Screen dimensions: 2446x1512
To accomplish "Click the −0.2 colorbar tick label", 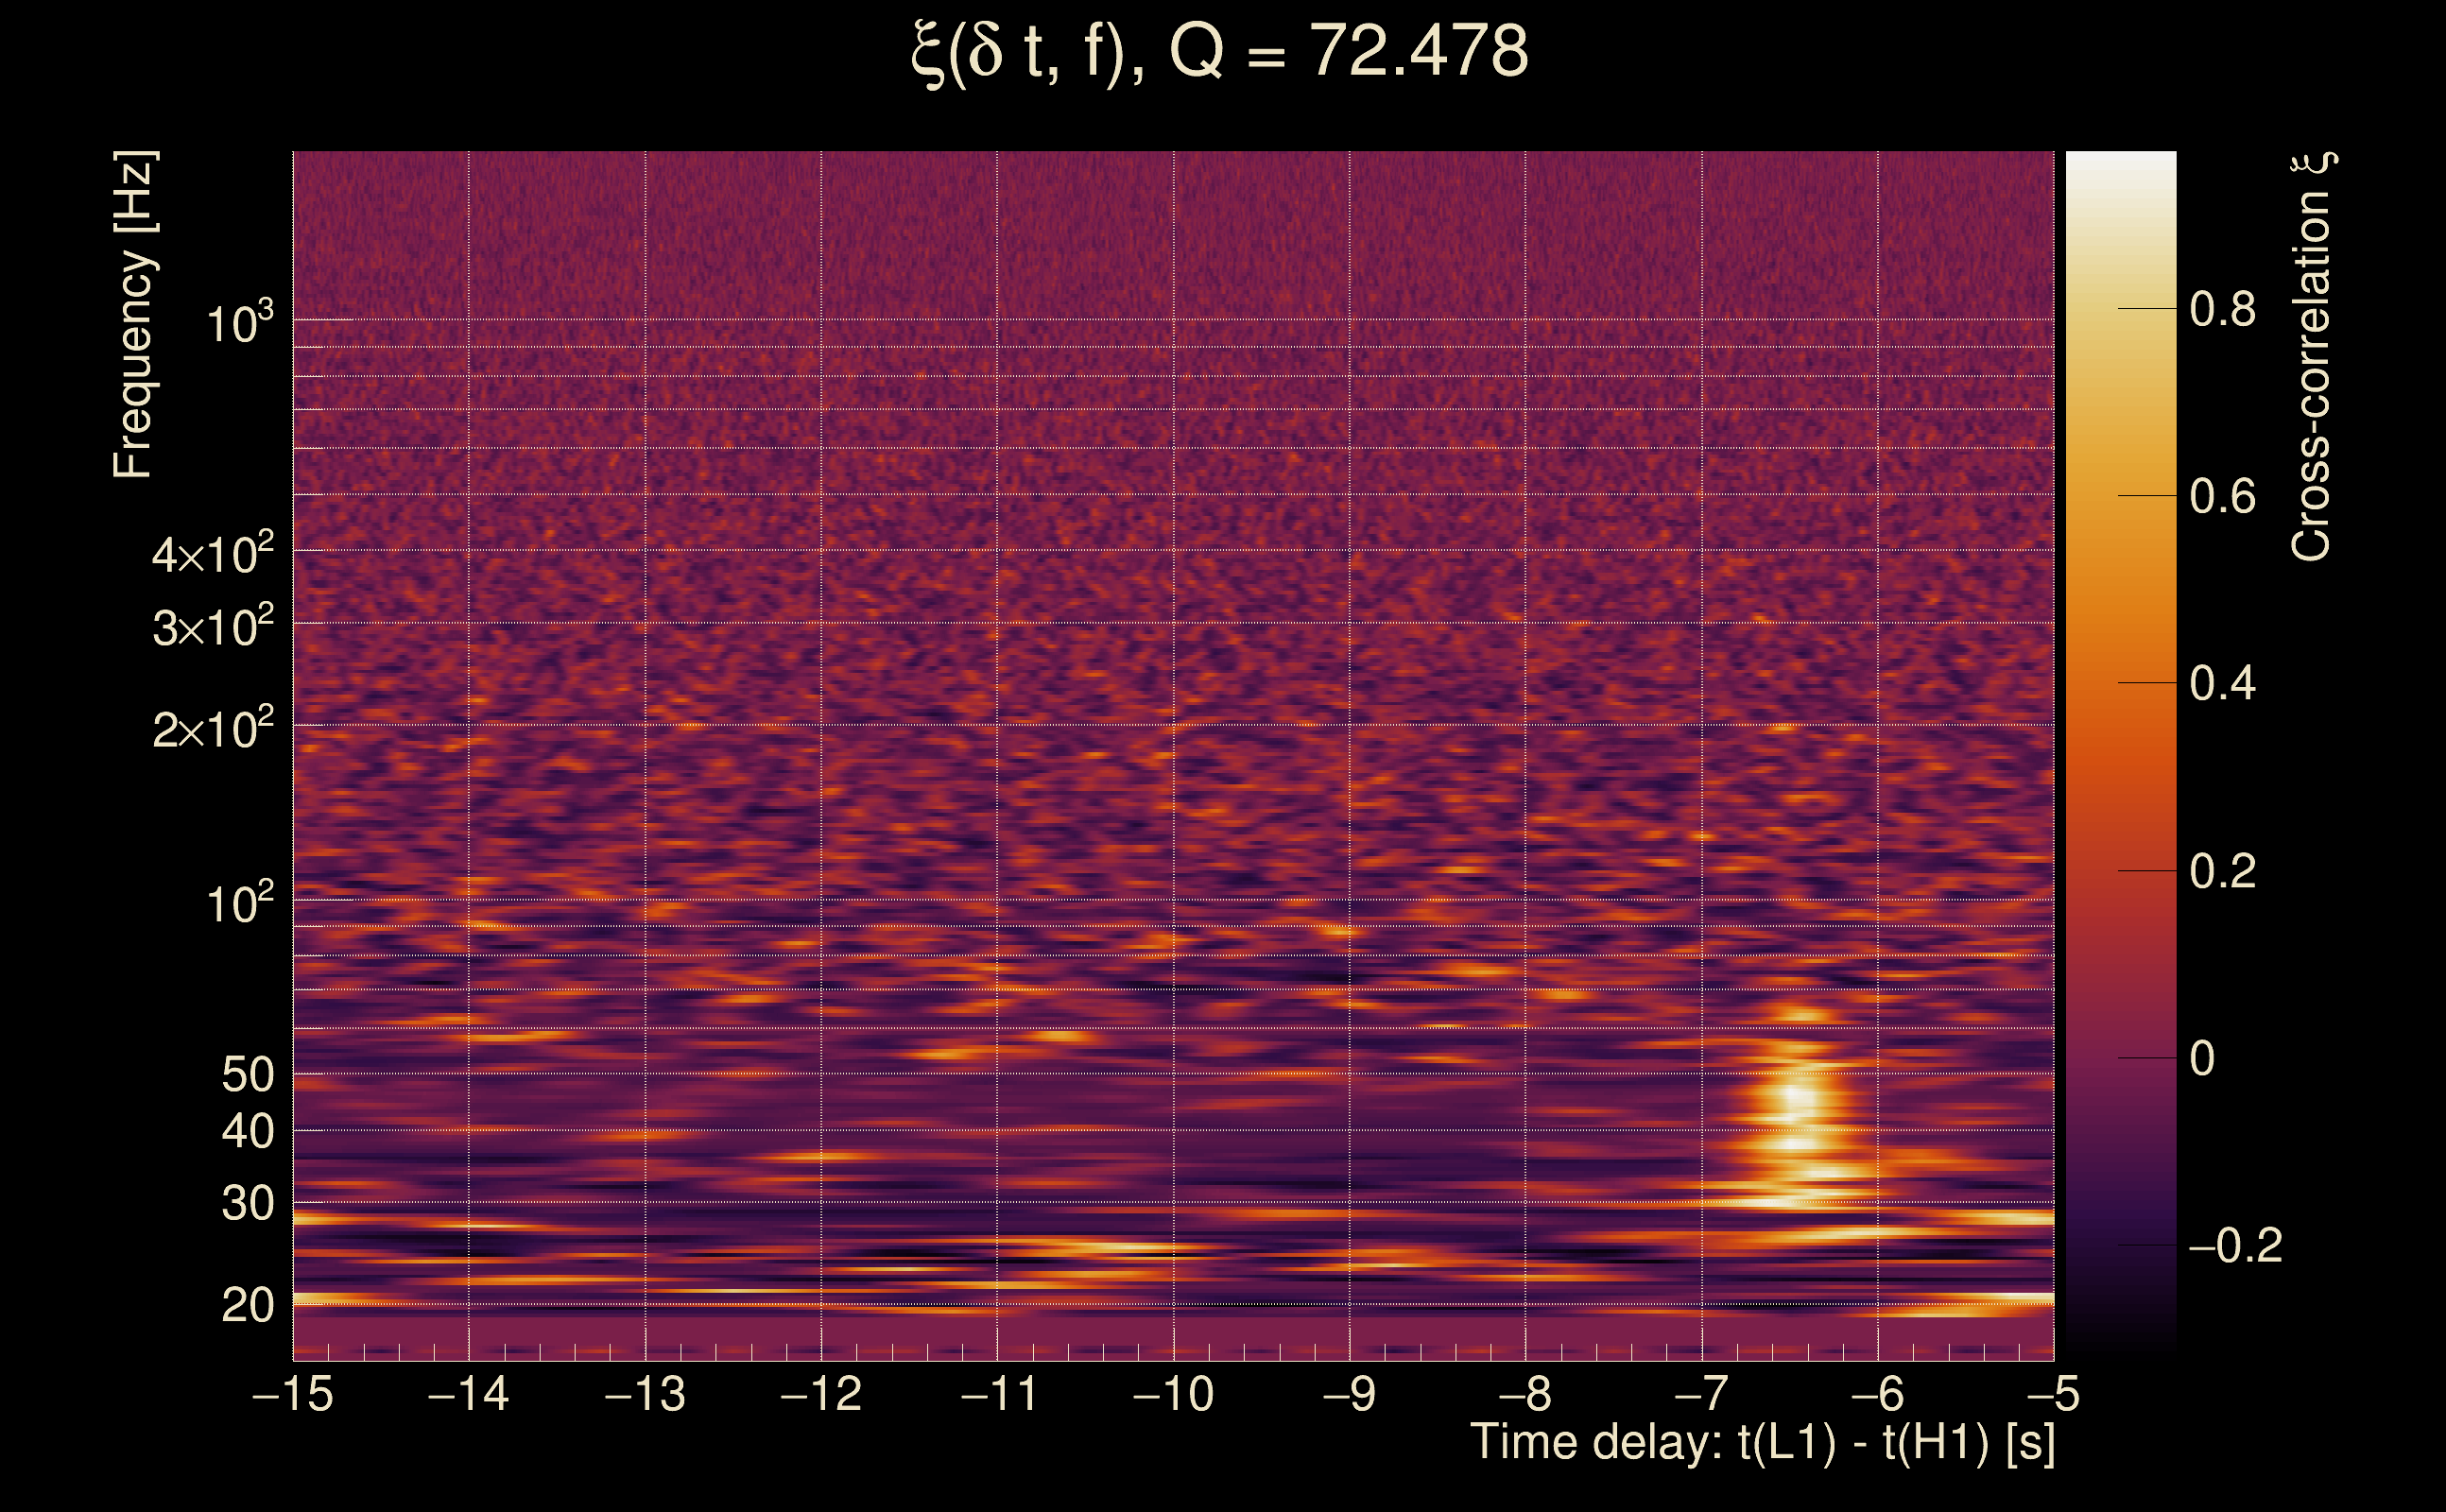I will click(2234, 1246).
